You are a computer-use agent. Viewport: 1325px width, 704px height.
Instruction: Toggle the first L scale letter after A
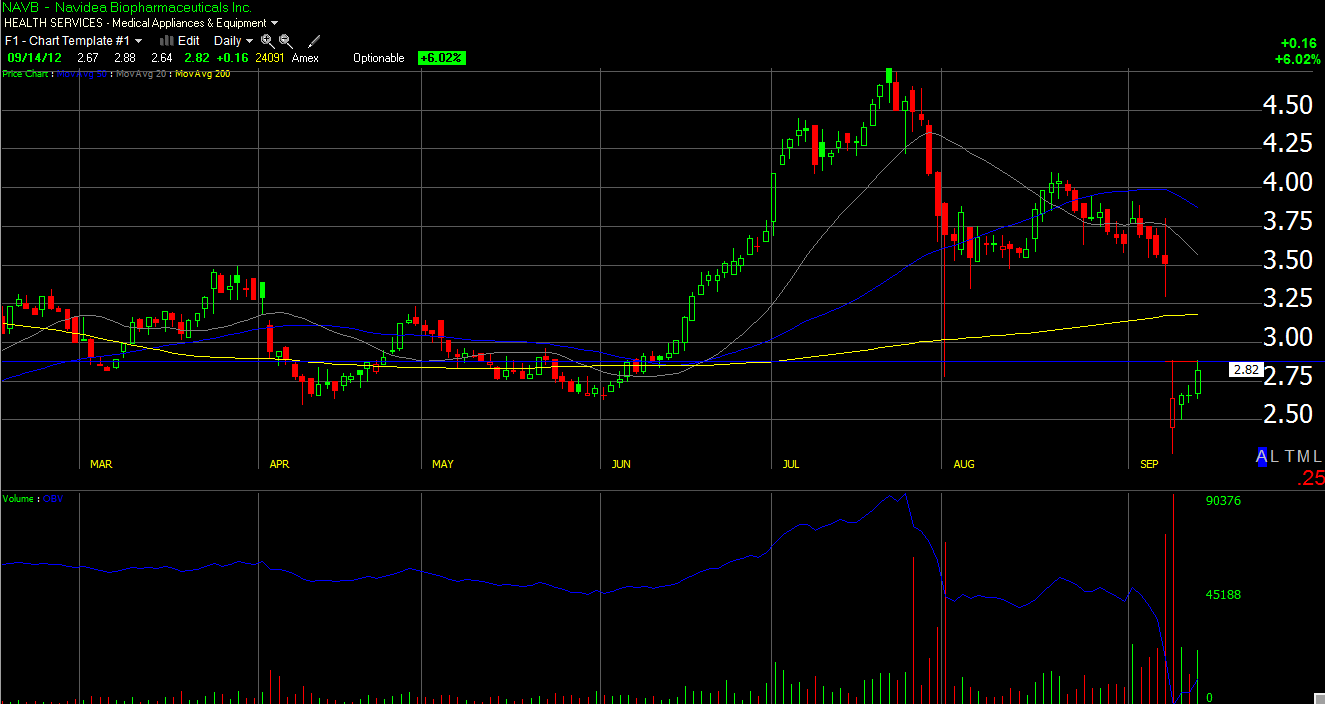(1275, 456)
